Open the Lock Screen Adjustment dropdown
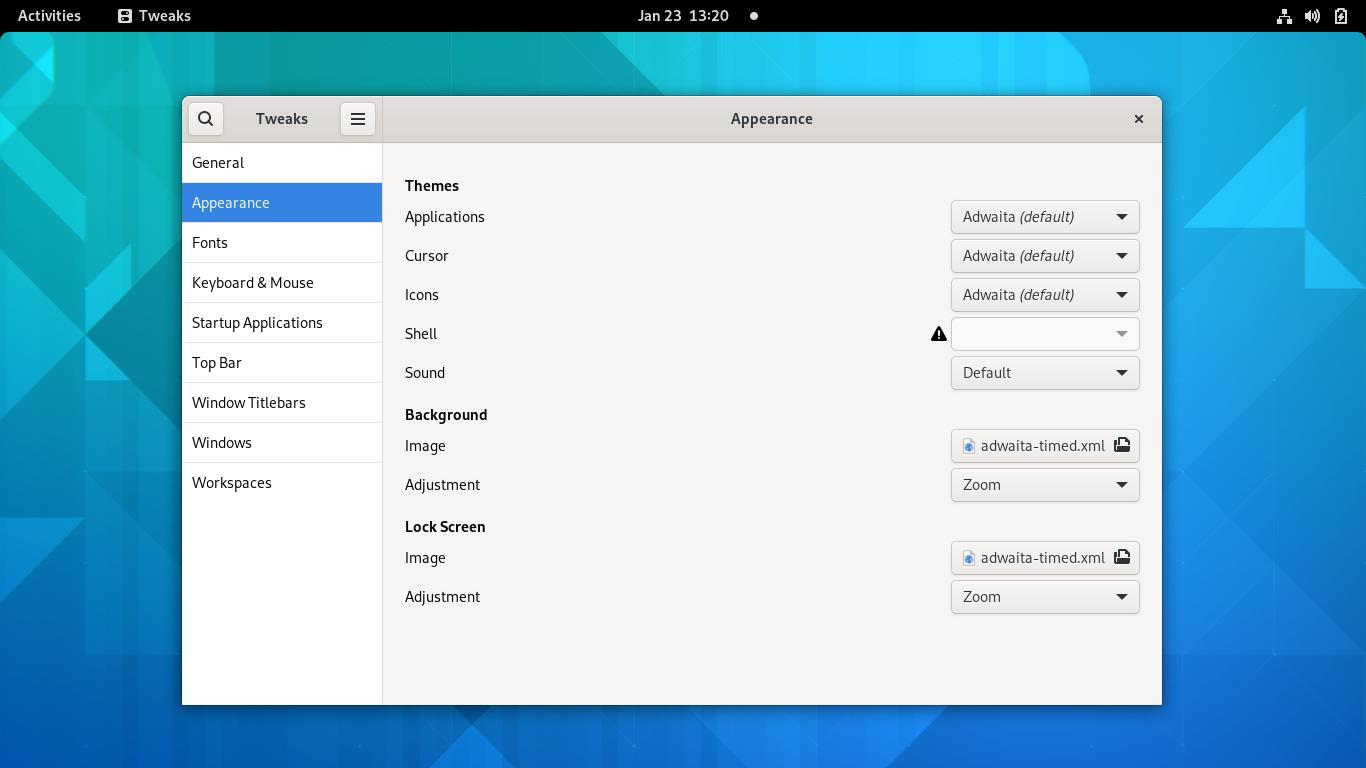Viewport: 1366px width, 768px height. tap(1044, 597)
